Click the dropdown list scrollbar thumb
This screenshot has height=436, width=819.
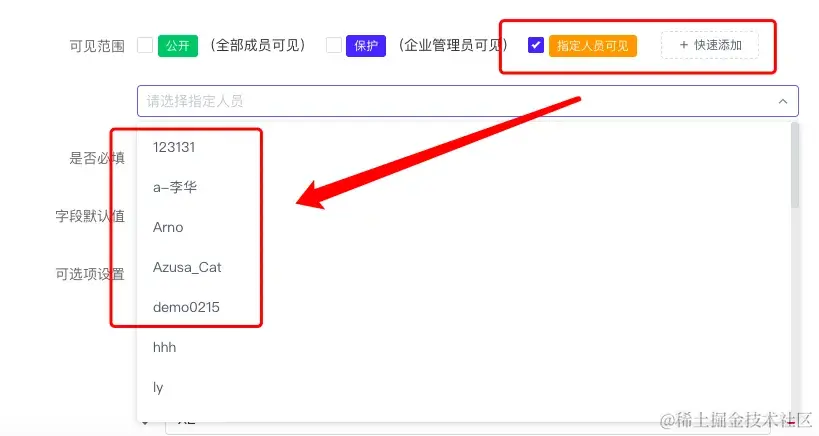[795, 165]
